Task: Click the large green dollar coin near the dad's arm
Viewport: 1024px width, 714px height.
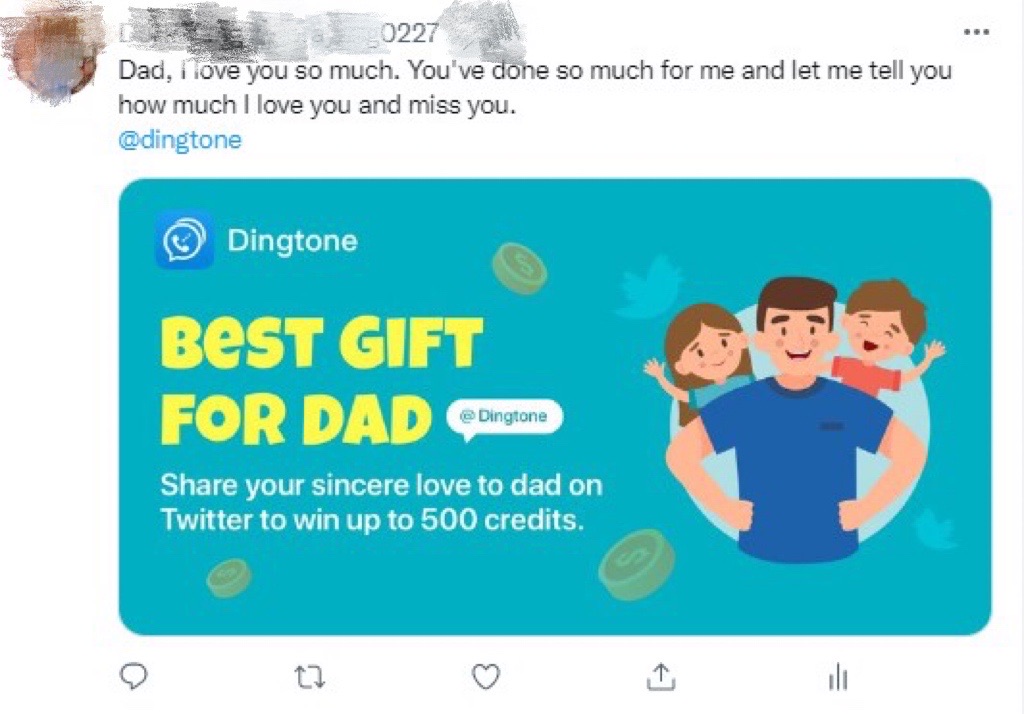Action: (637, 564)
